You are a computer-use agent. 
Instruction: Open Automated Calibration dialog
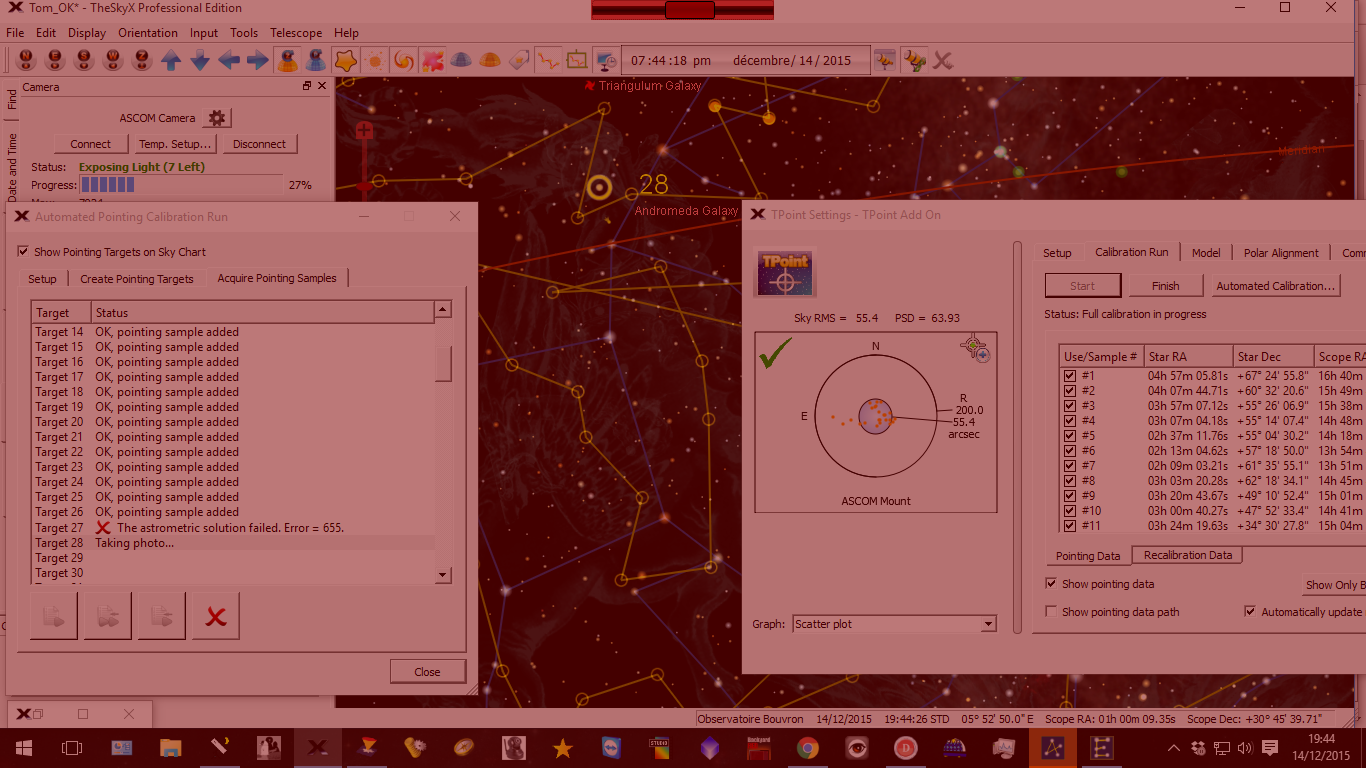click(x=1275, y=286)
